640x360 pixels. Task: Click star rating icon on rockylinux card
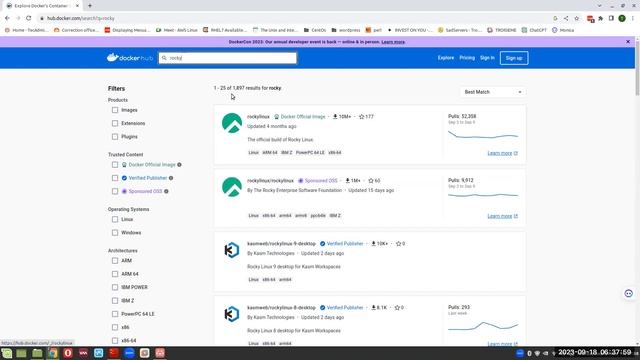361,117
